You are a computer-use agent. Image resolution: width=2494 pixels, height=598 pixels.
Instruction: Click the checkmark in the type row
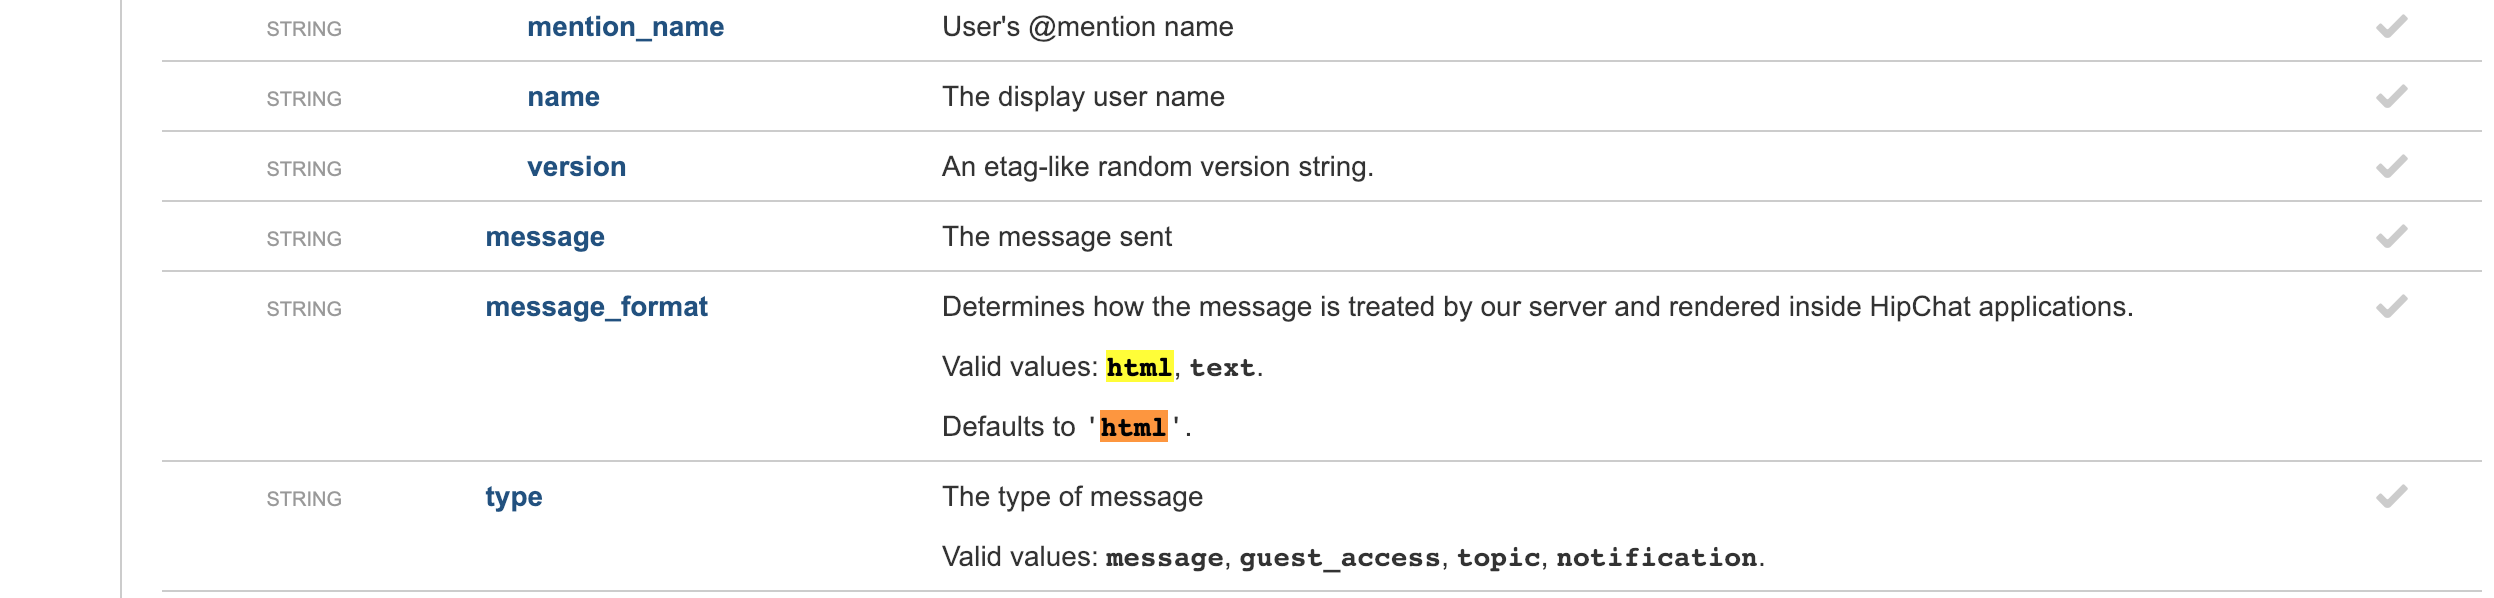click(x=2391, y=497)
